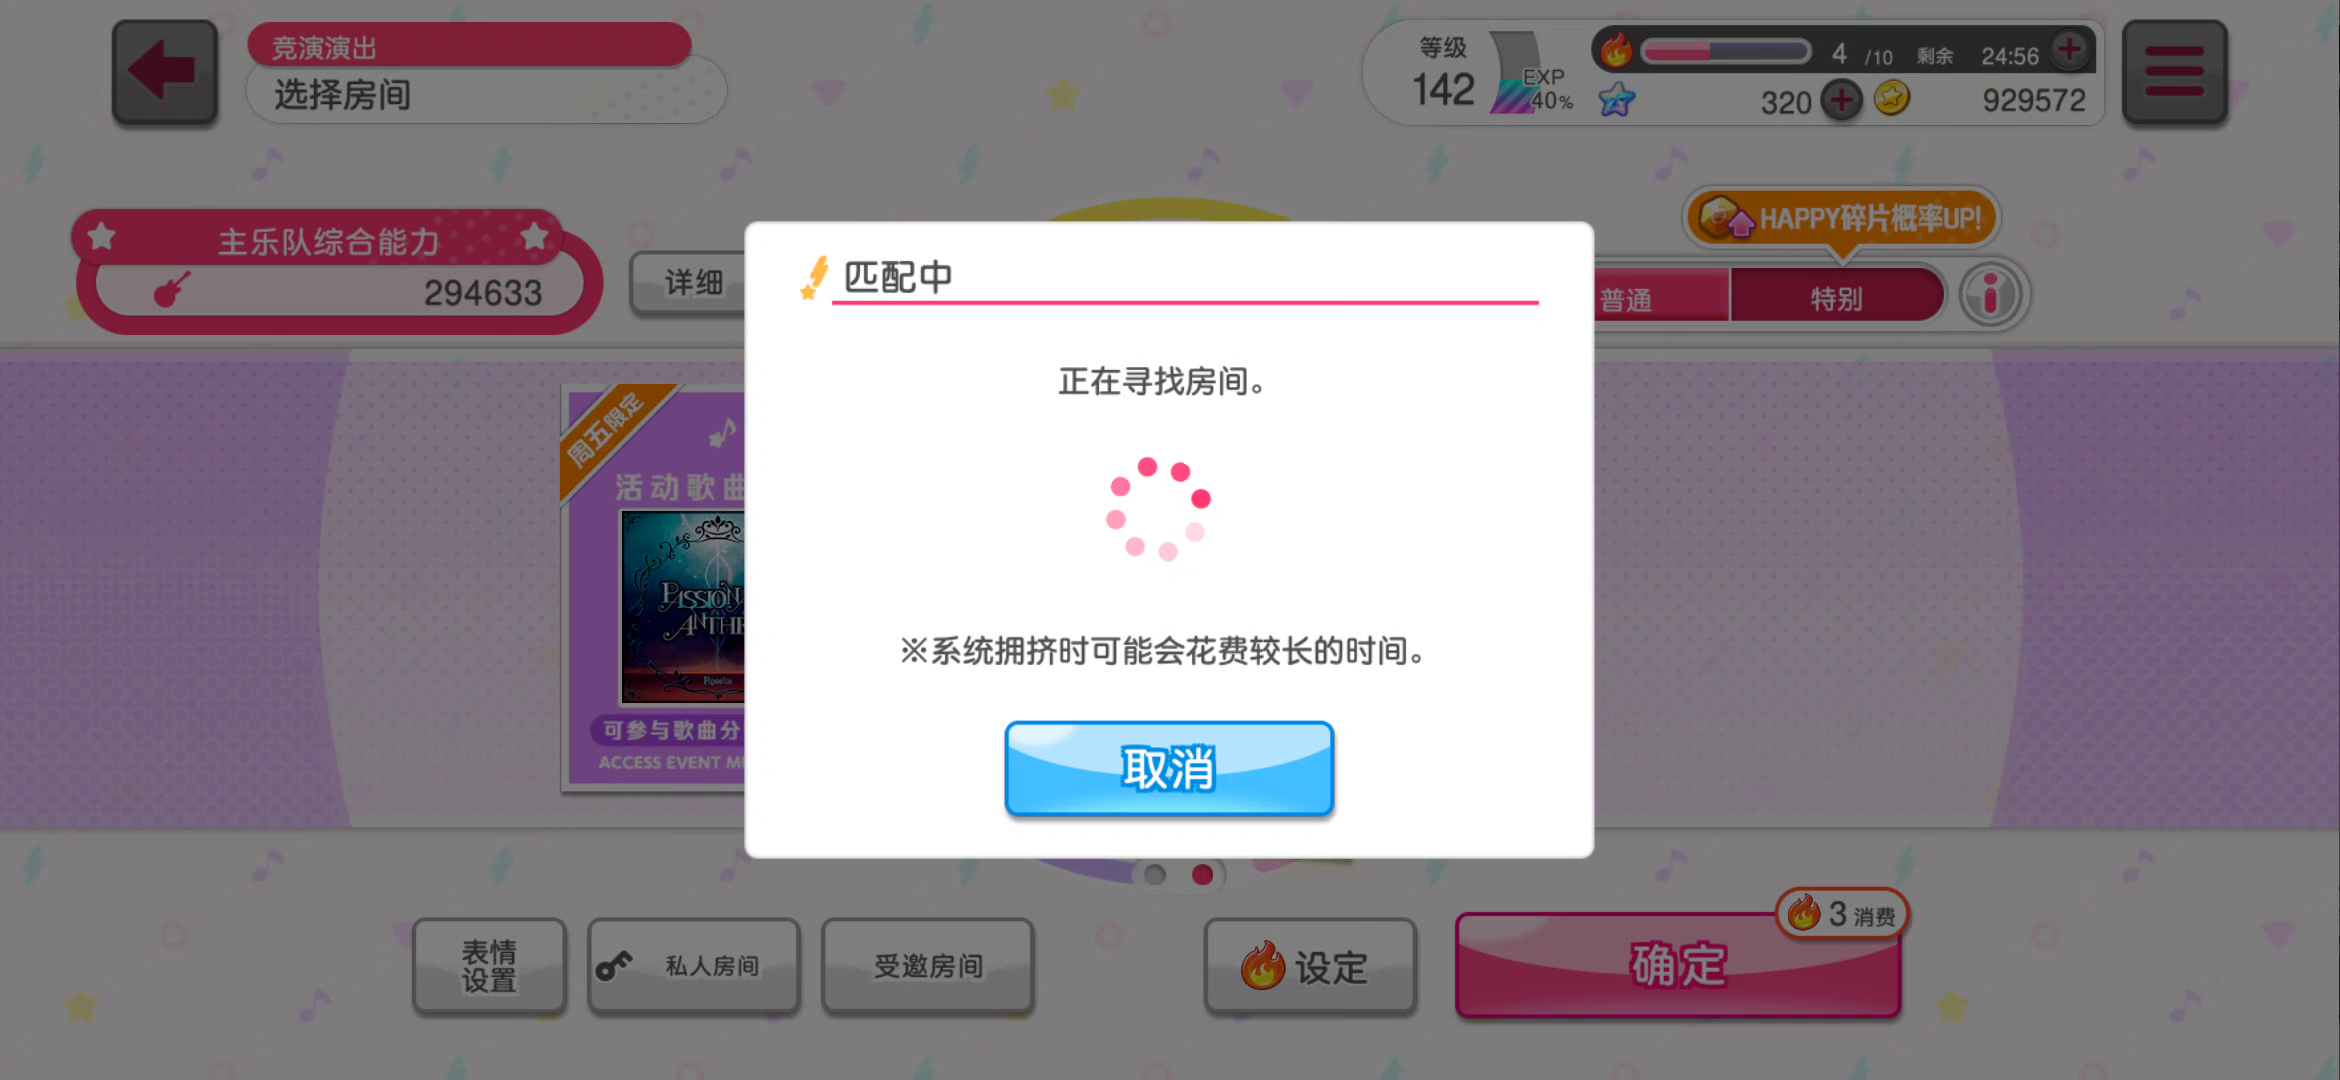This screenshot has height=1080, width=2340.
Task: Tap the blue star icon
Action: (x=1616, y=99)
